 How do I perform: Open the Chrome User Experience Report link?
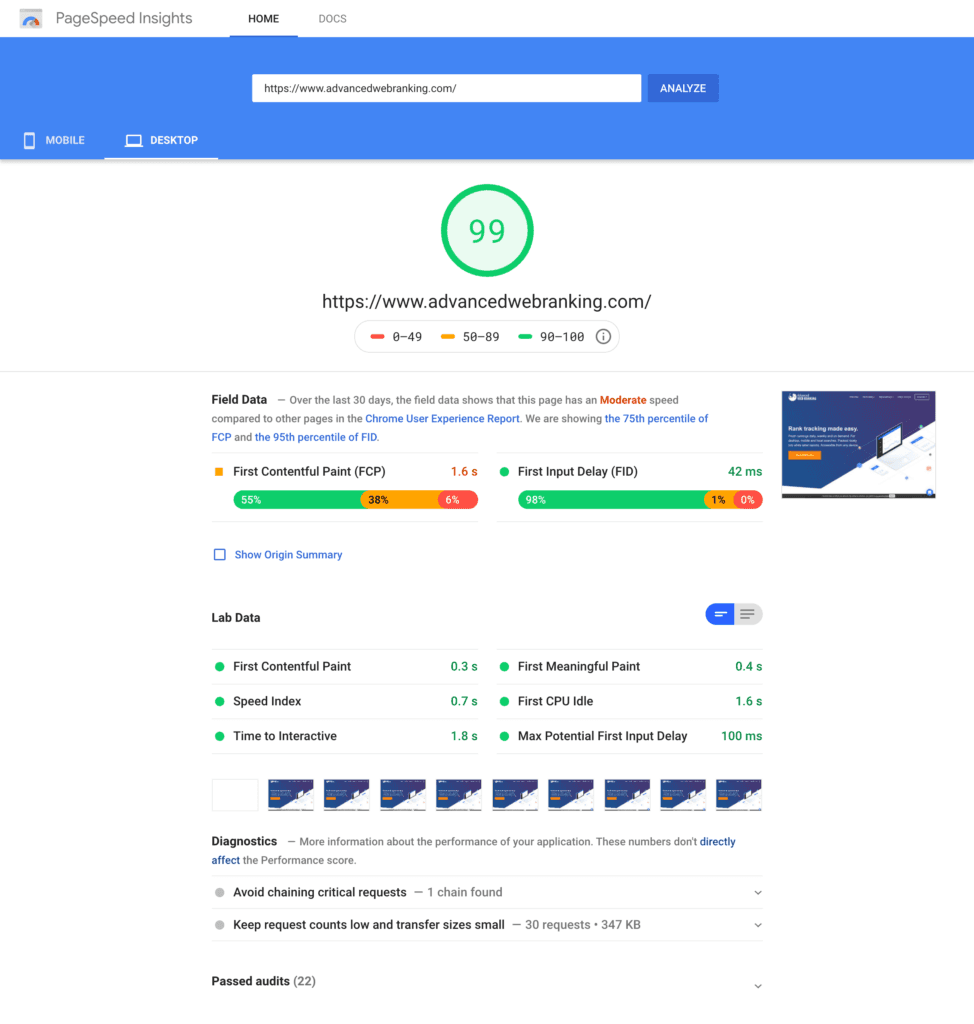coord(442,419)
